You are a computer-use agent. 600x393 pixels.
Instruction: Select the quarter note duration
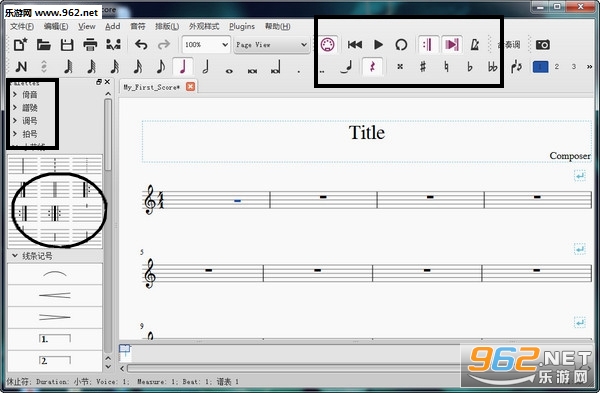point(183,67)
